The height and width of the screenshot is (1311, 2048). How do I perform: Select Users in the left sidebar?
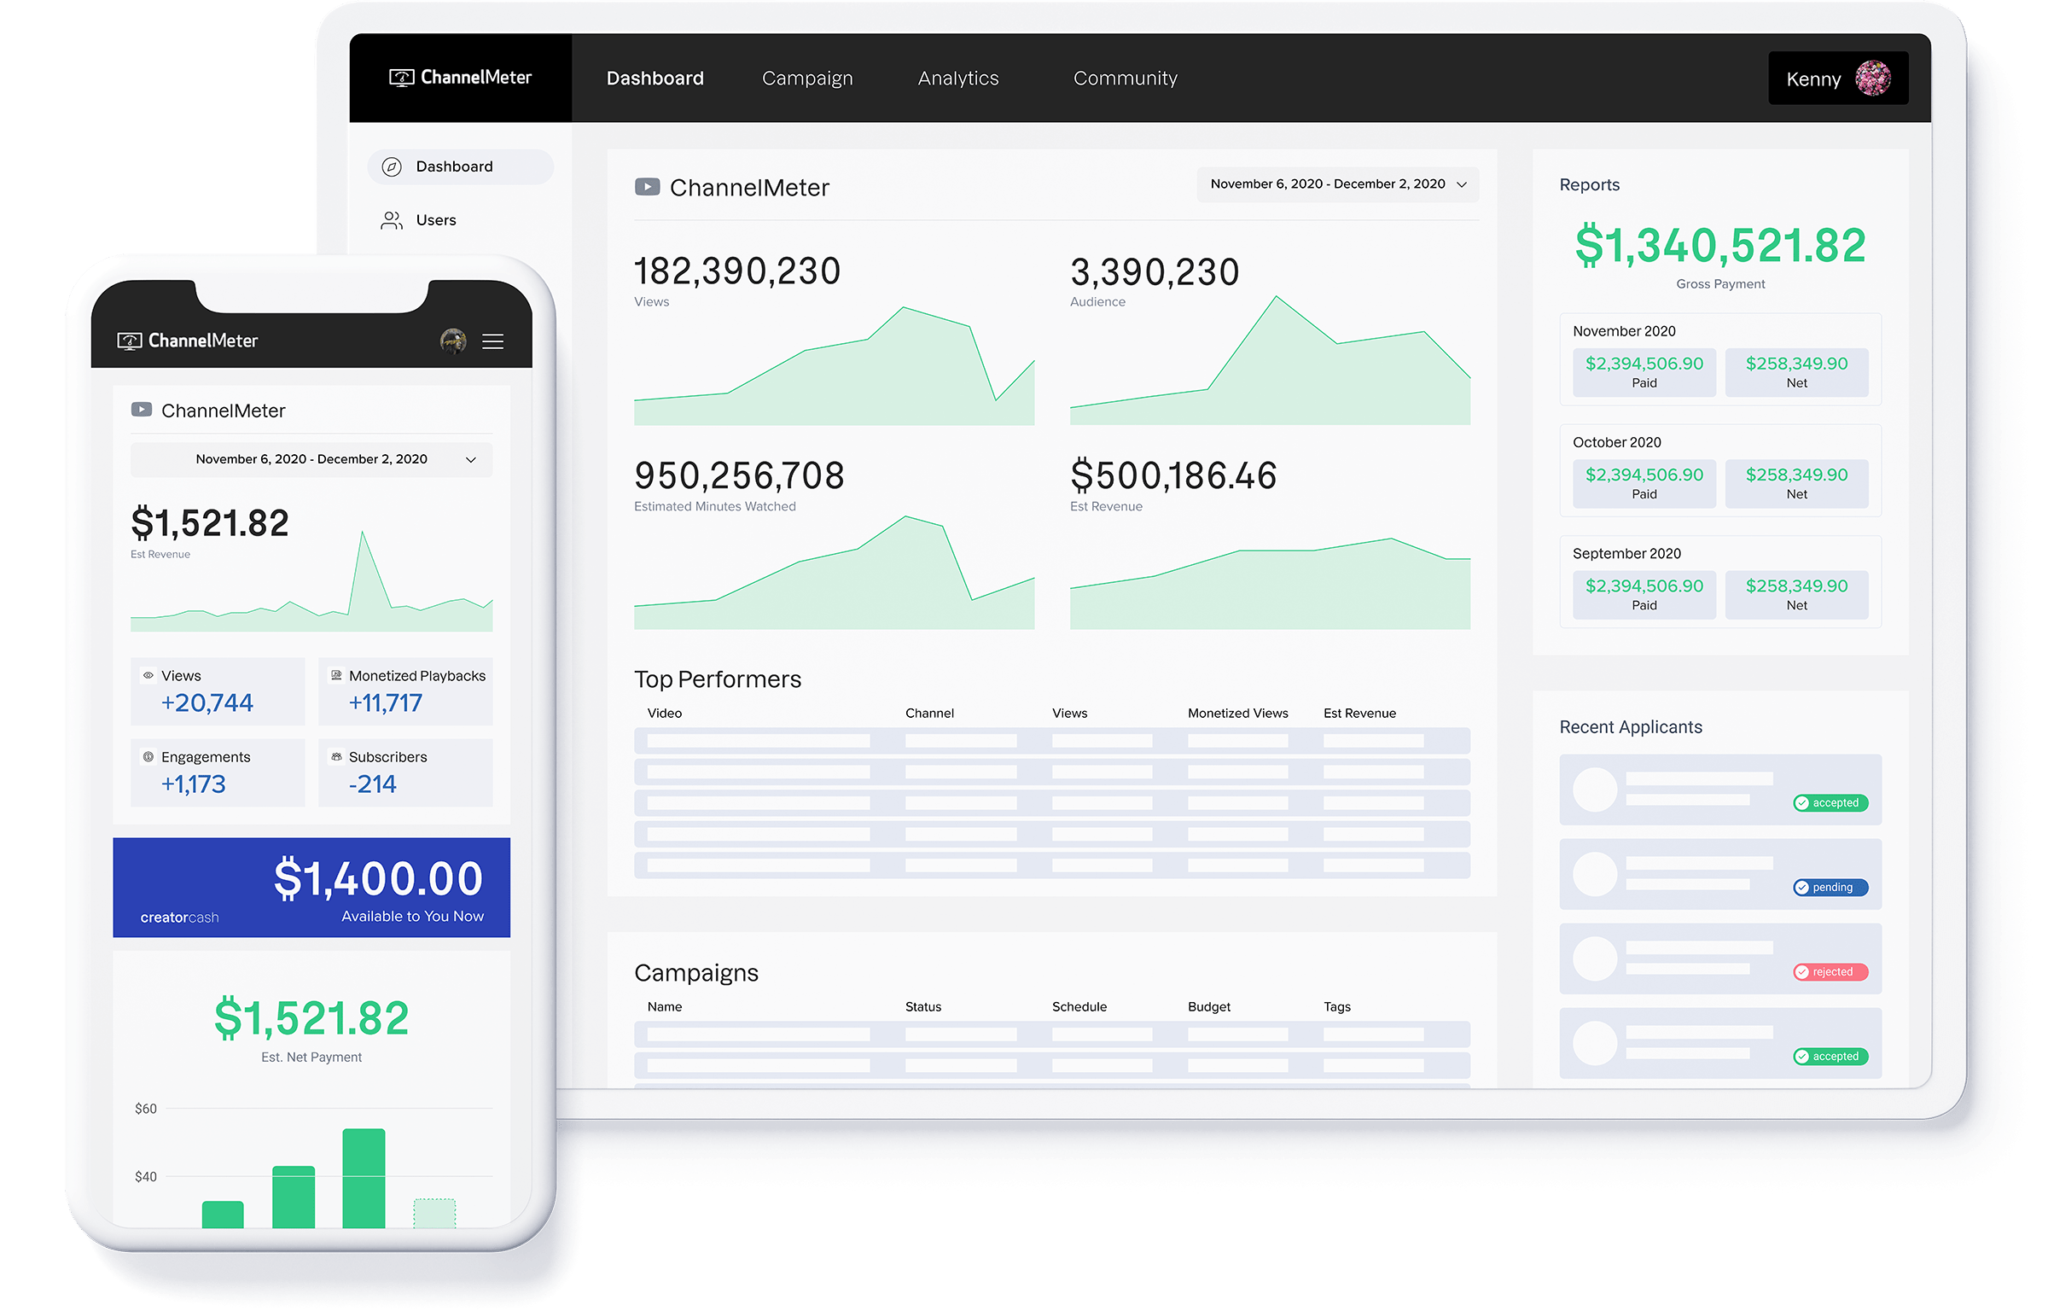[x=418, y=220]
